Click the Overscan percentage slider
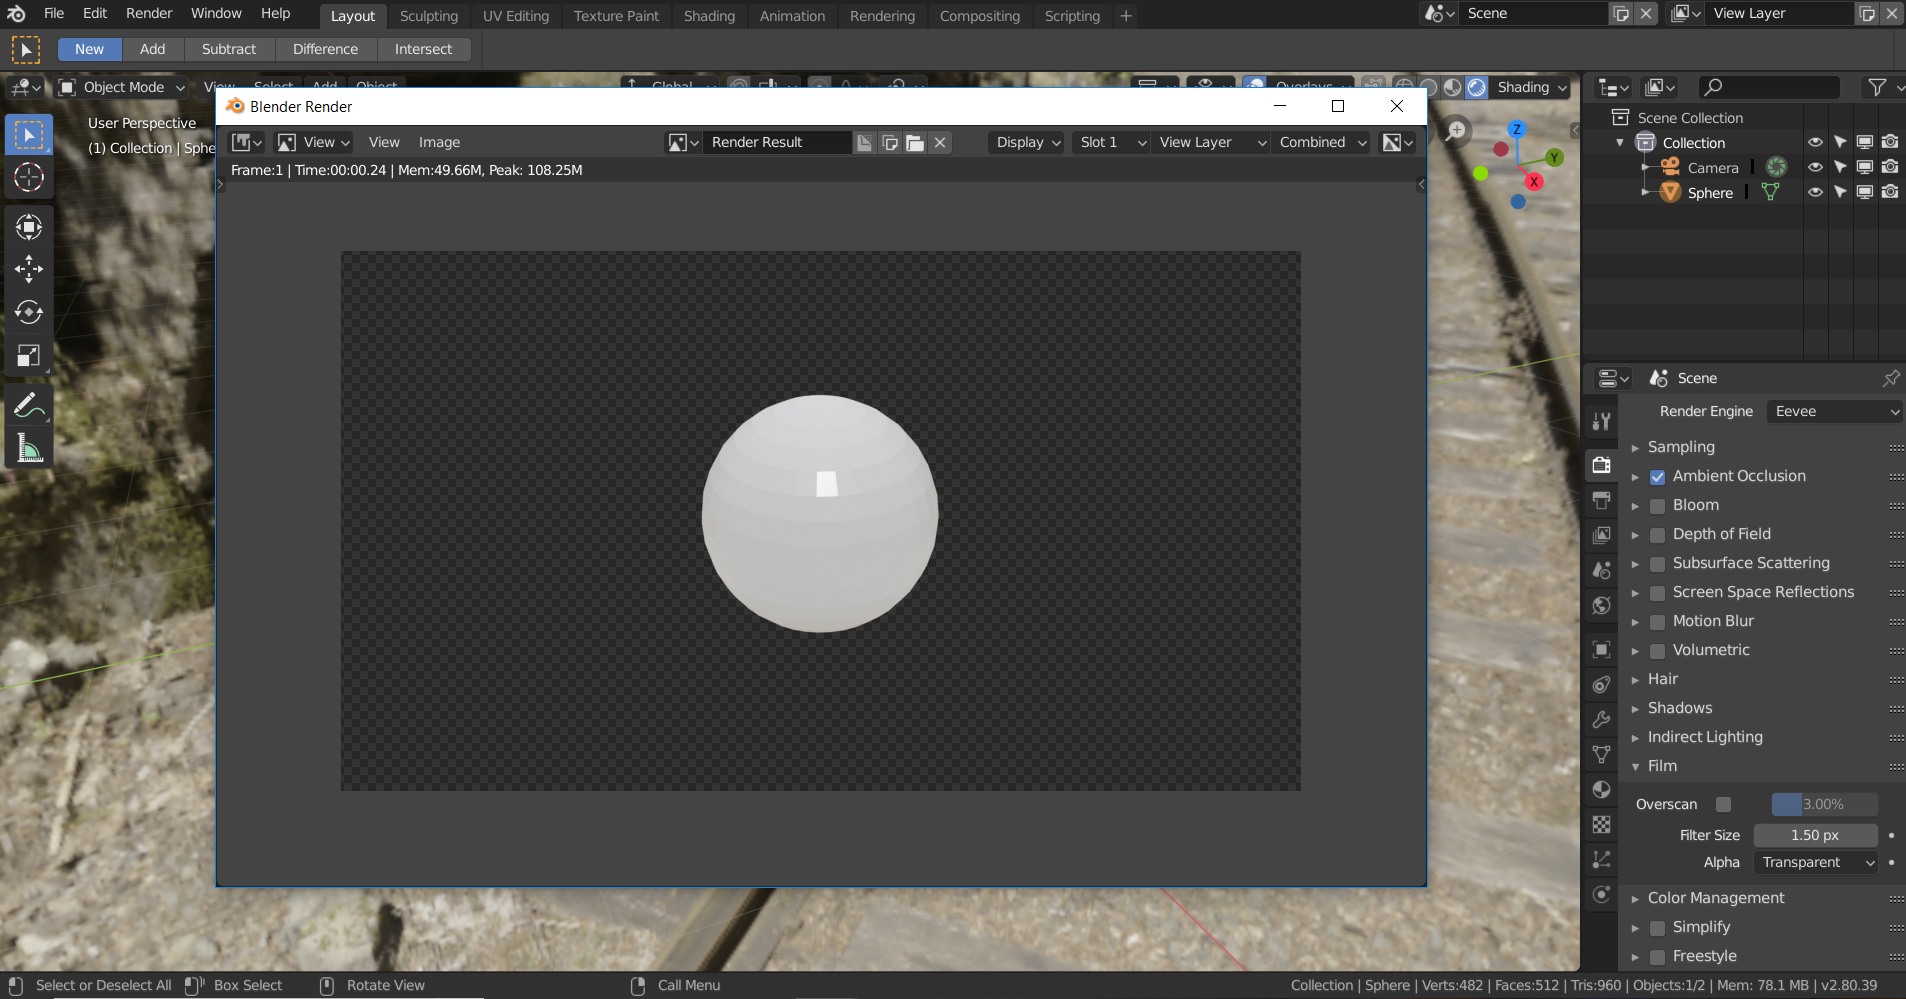Screen dimensions: 1906x999 coord(1824,804)
